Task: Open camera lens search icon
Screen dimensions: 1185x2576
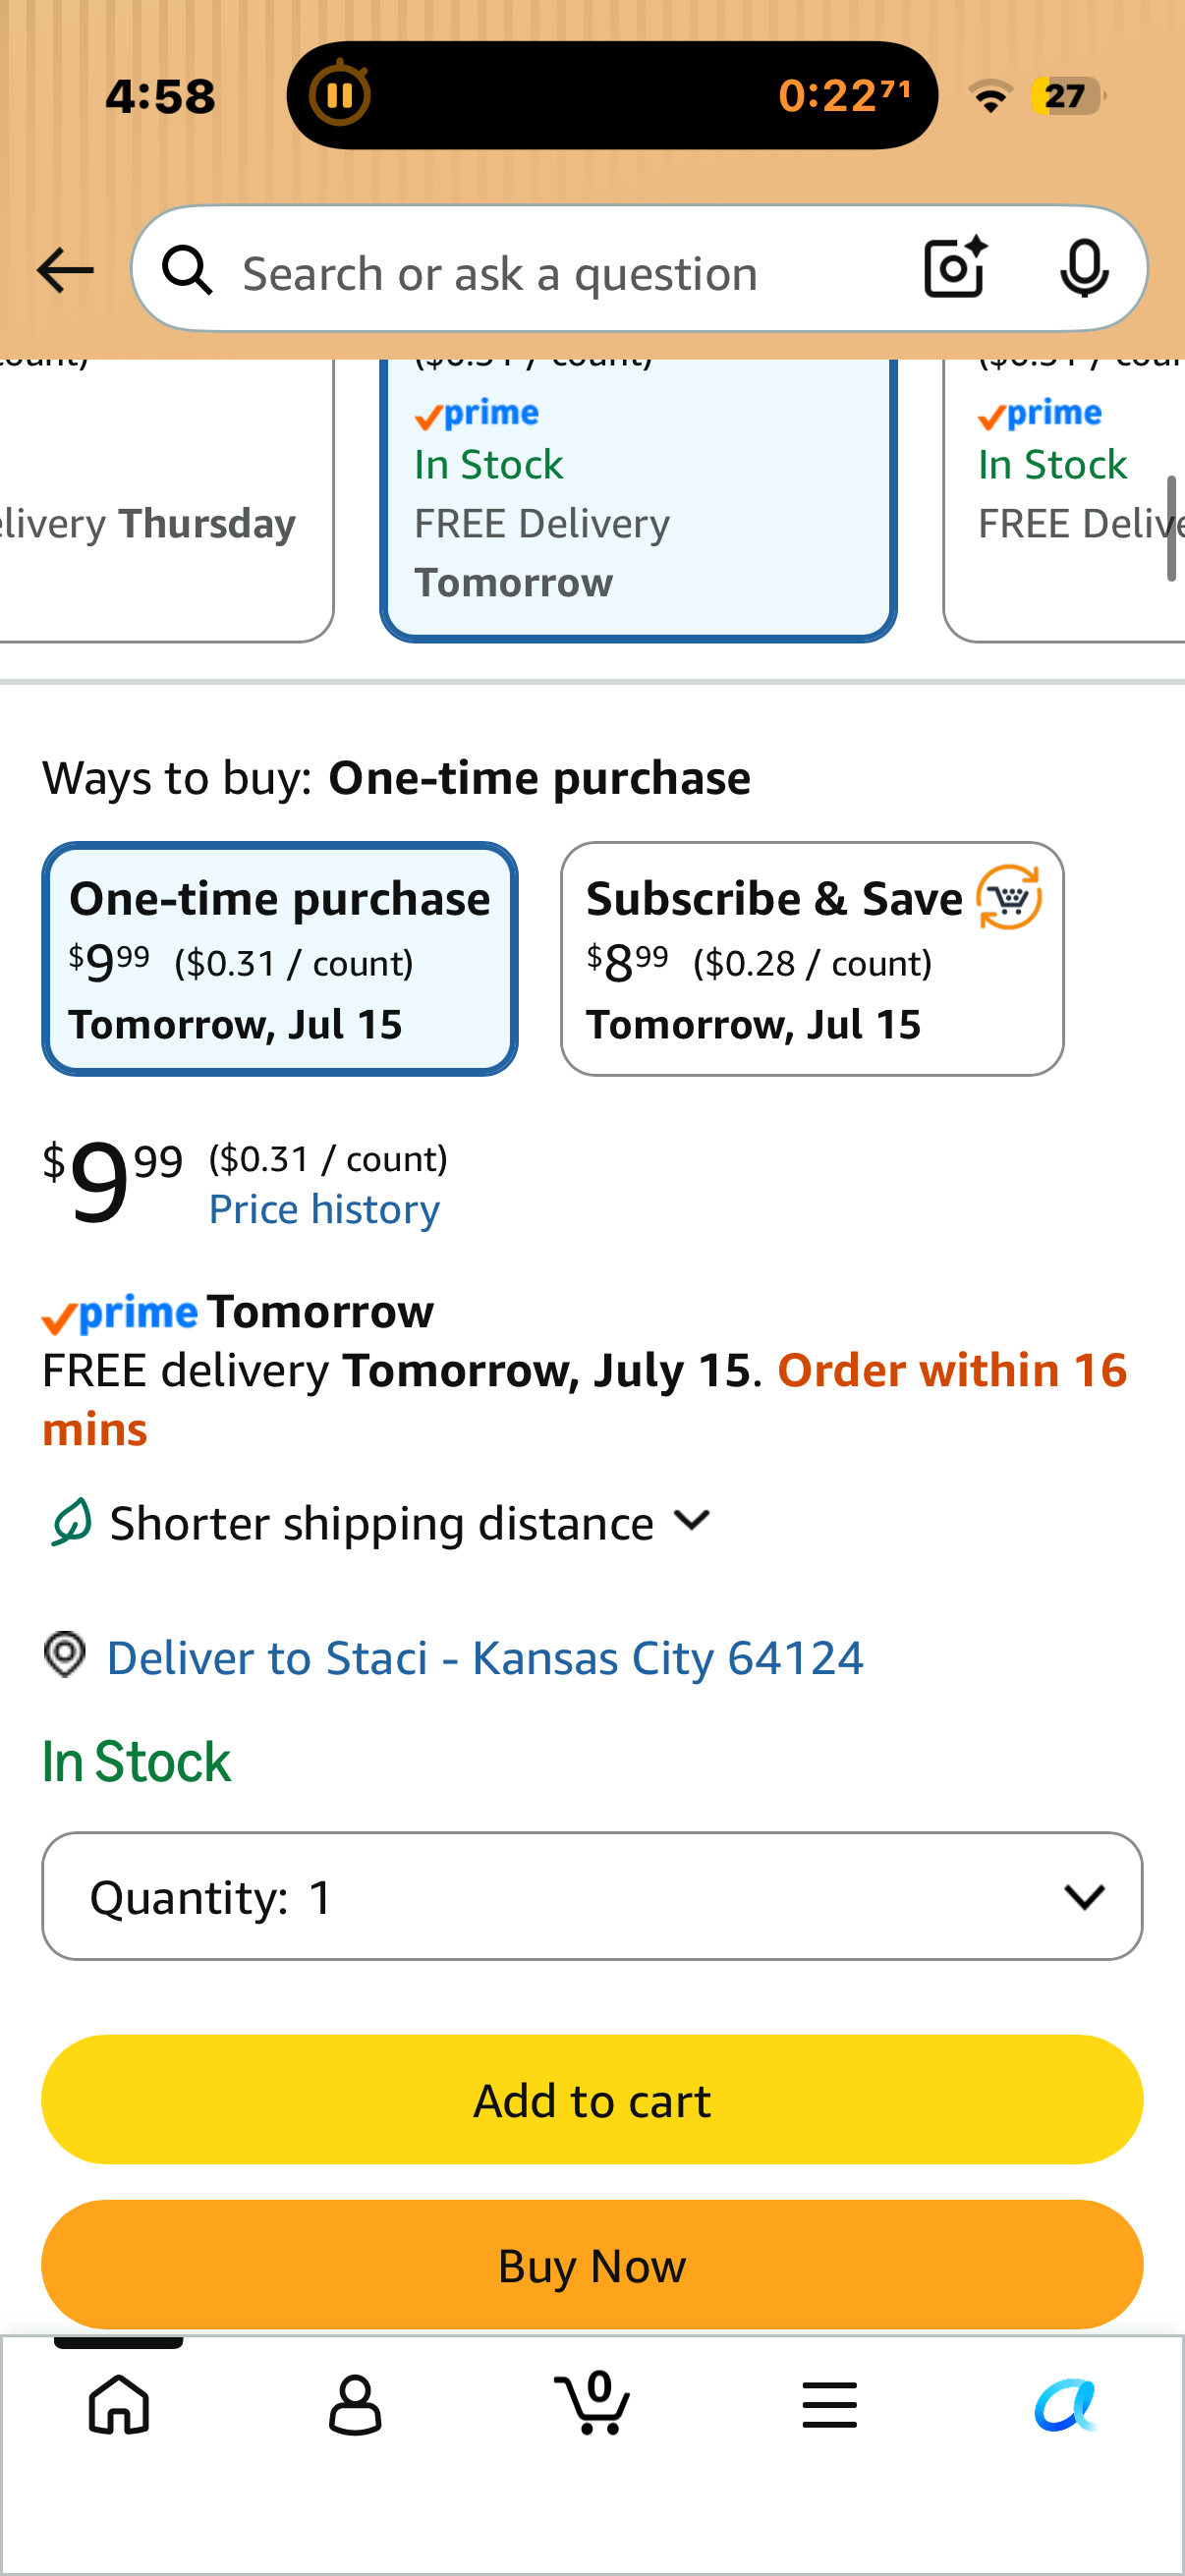Action: 955,268
